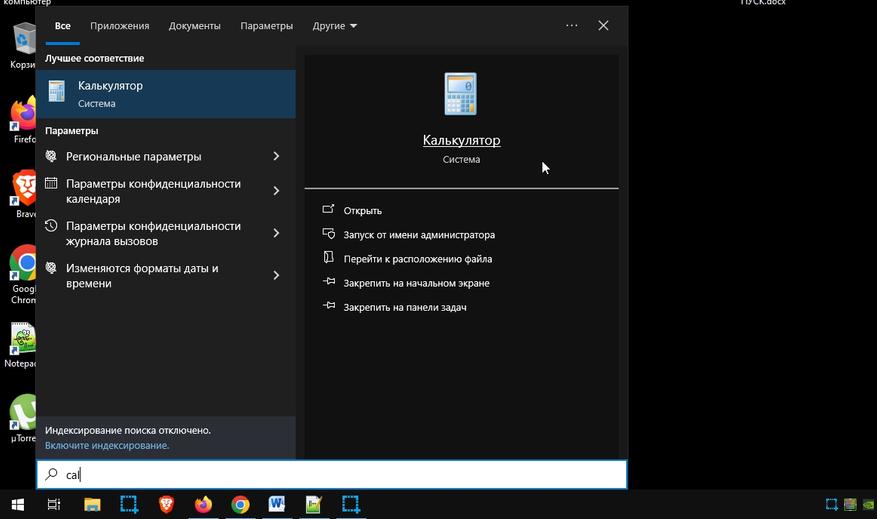
Task: Click the second Snip & Sketch taskbar icon
Action: pos(351,504)
